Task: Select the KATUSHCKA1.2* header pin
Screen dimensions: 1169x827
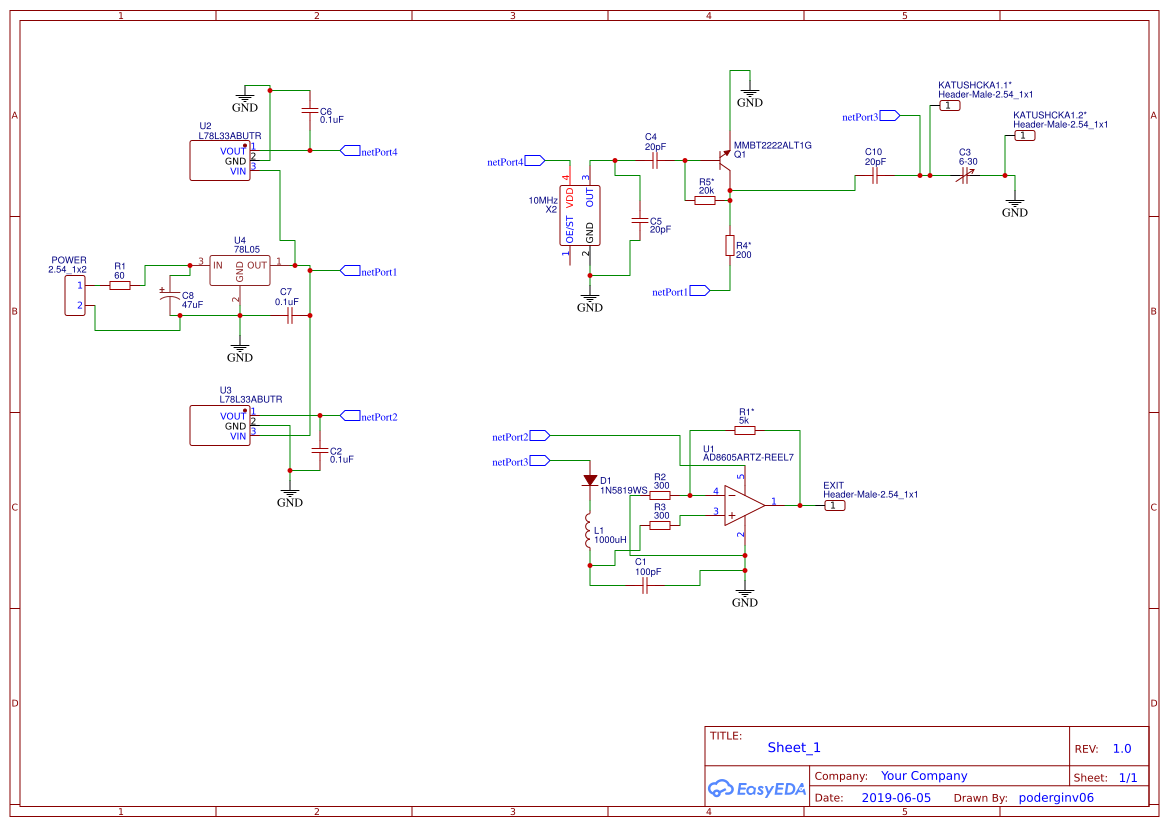Action: click(x=1025, y=136)
